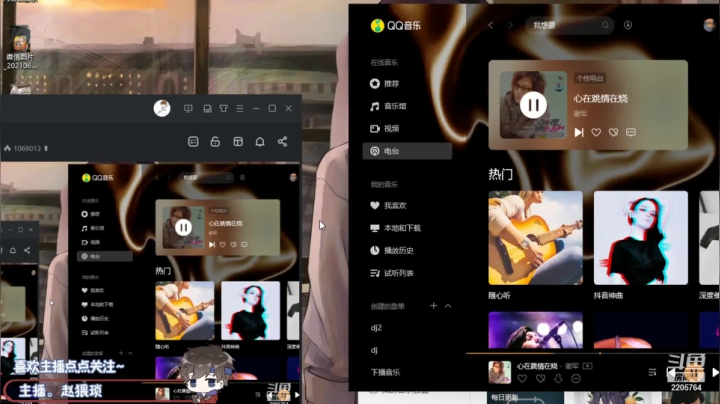This screenshot has height=404, width=720.
Task: Open the layout icon in streaming toolbar
Action: 238,141
